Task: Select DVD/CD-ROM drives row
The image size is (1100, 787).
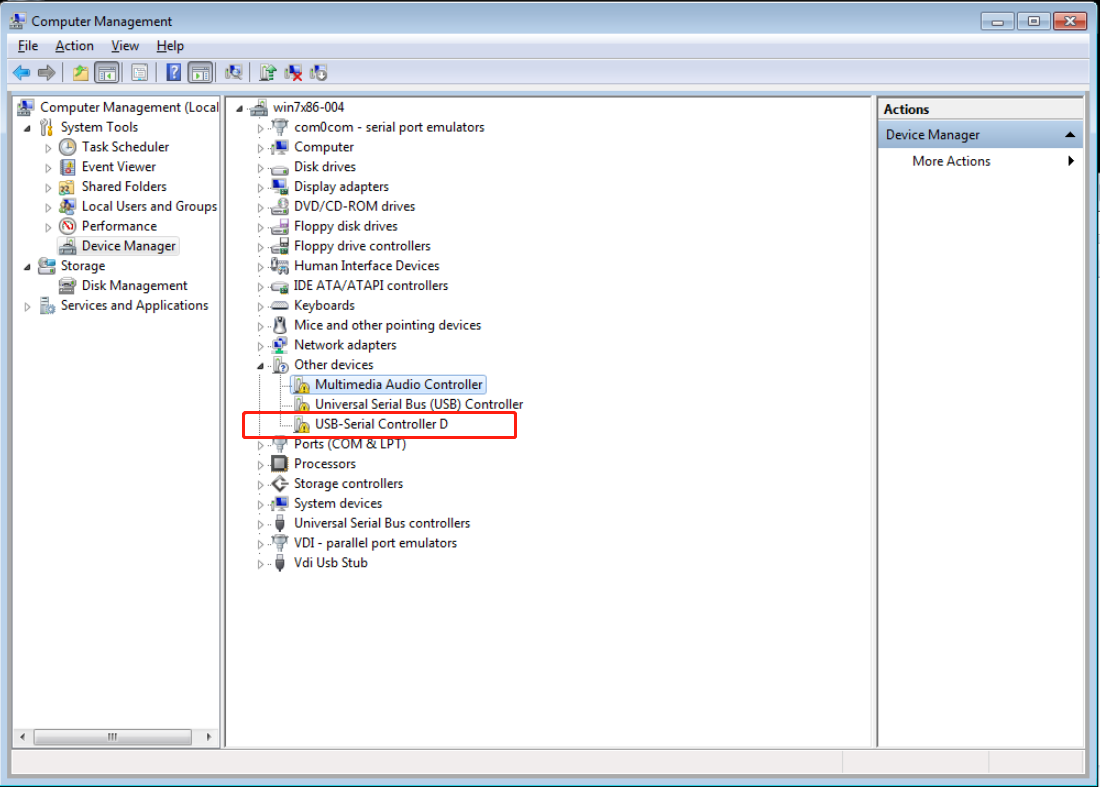Action: (354, 206)
